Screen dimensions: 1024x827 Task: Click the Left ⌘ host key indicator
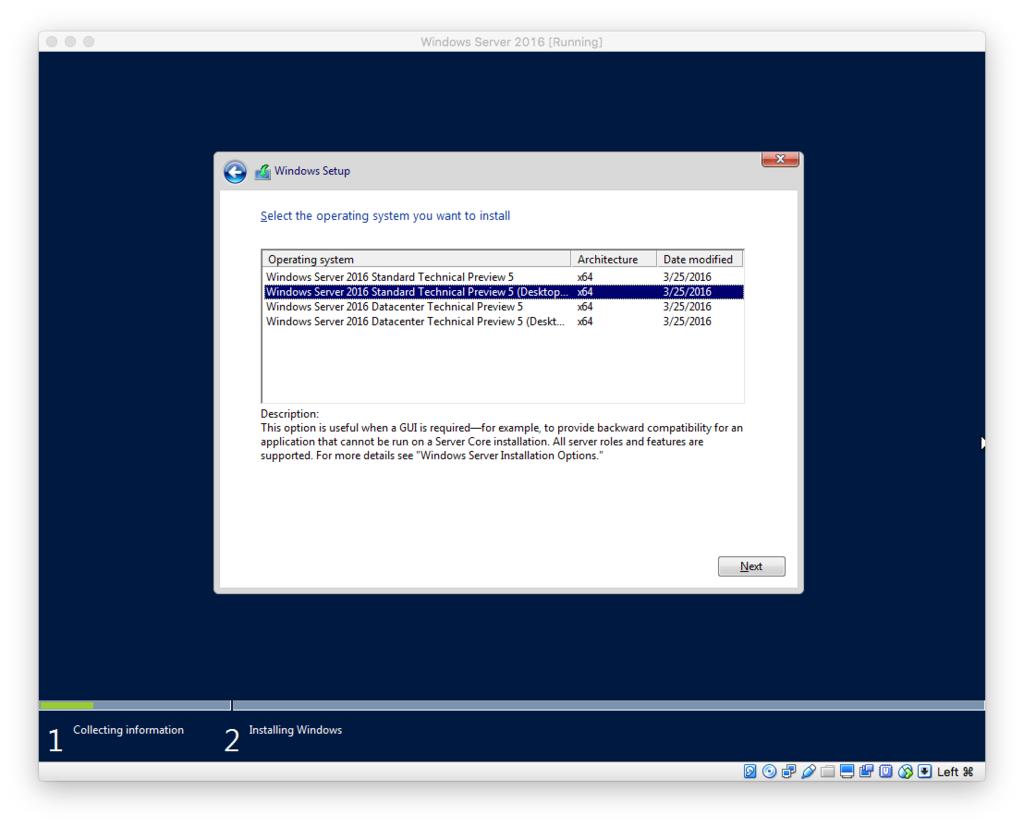tap(955, 771)
